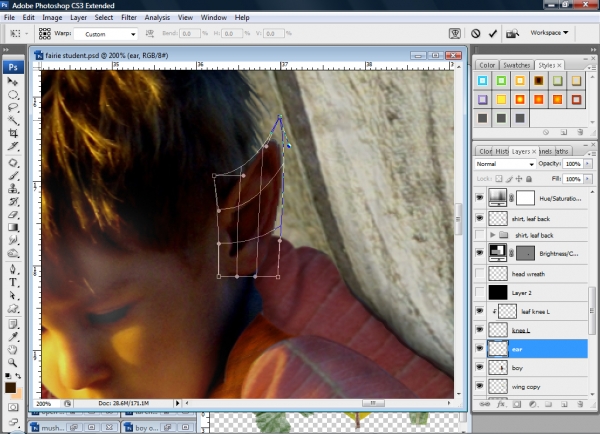Select the Elliptical Marquee tool
Screen dimensions: 600x434
[x=13, y=95]
